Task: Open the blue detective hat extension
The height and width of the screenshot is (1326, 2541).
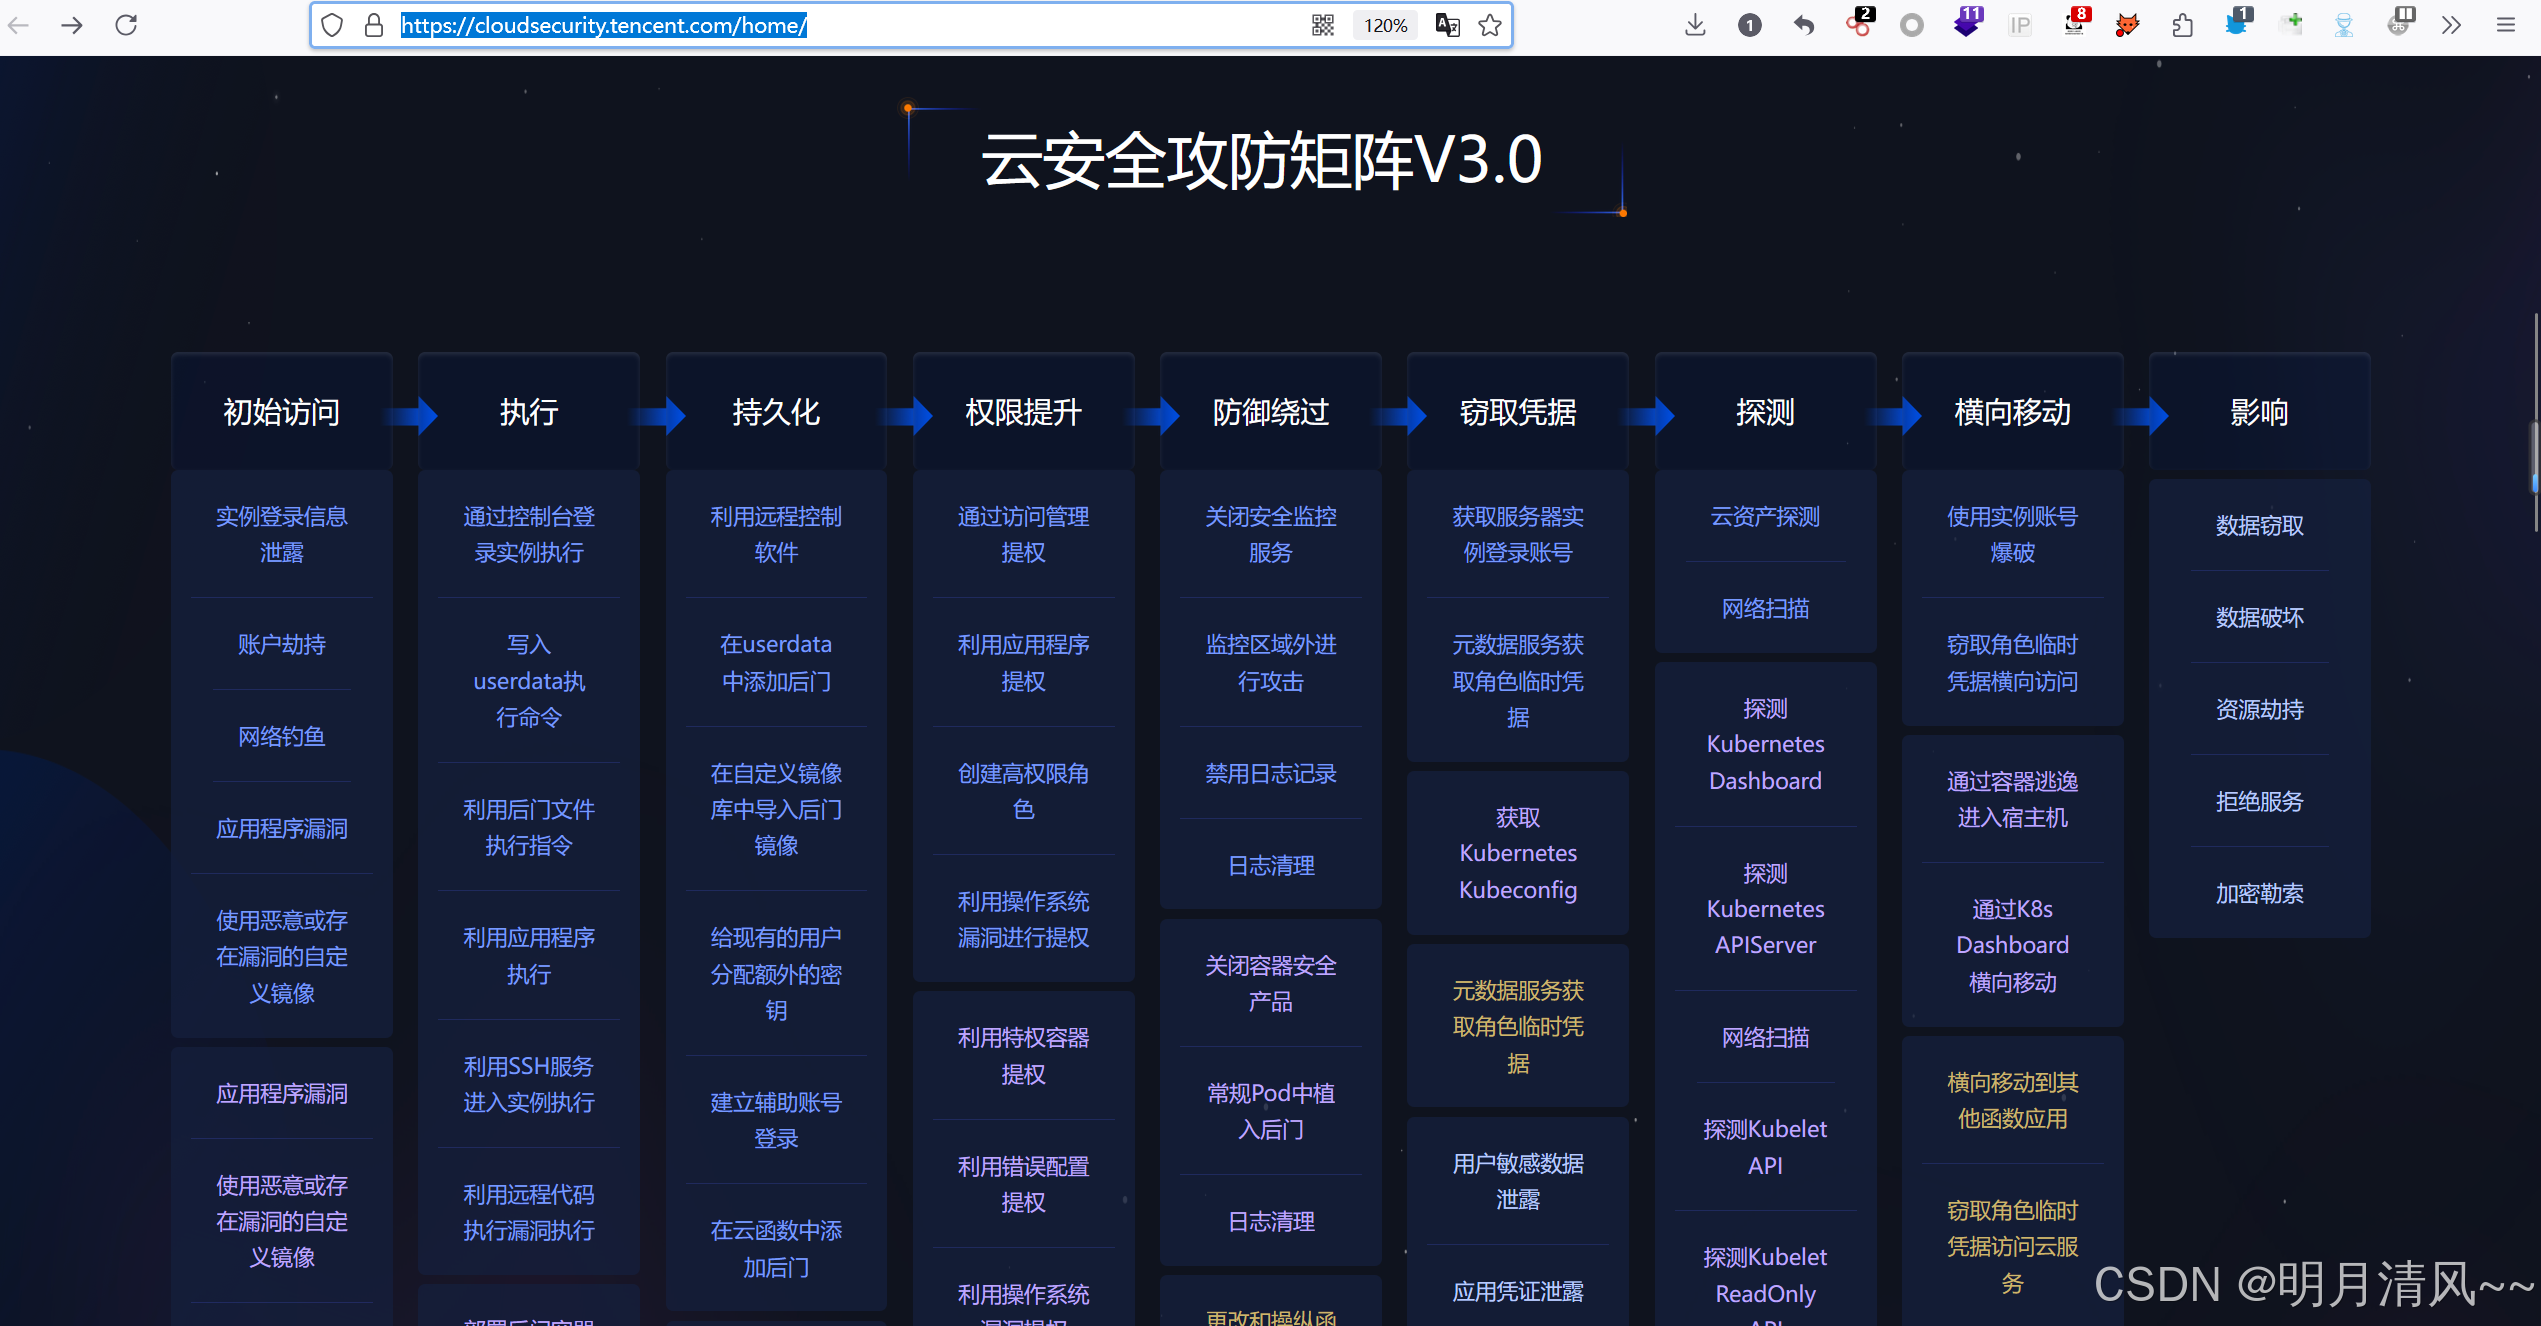Action: (x=2344, y=25)
